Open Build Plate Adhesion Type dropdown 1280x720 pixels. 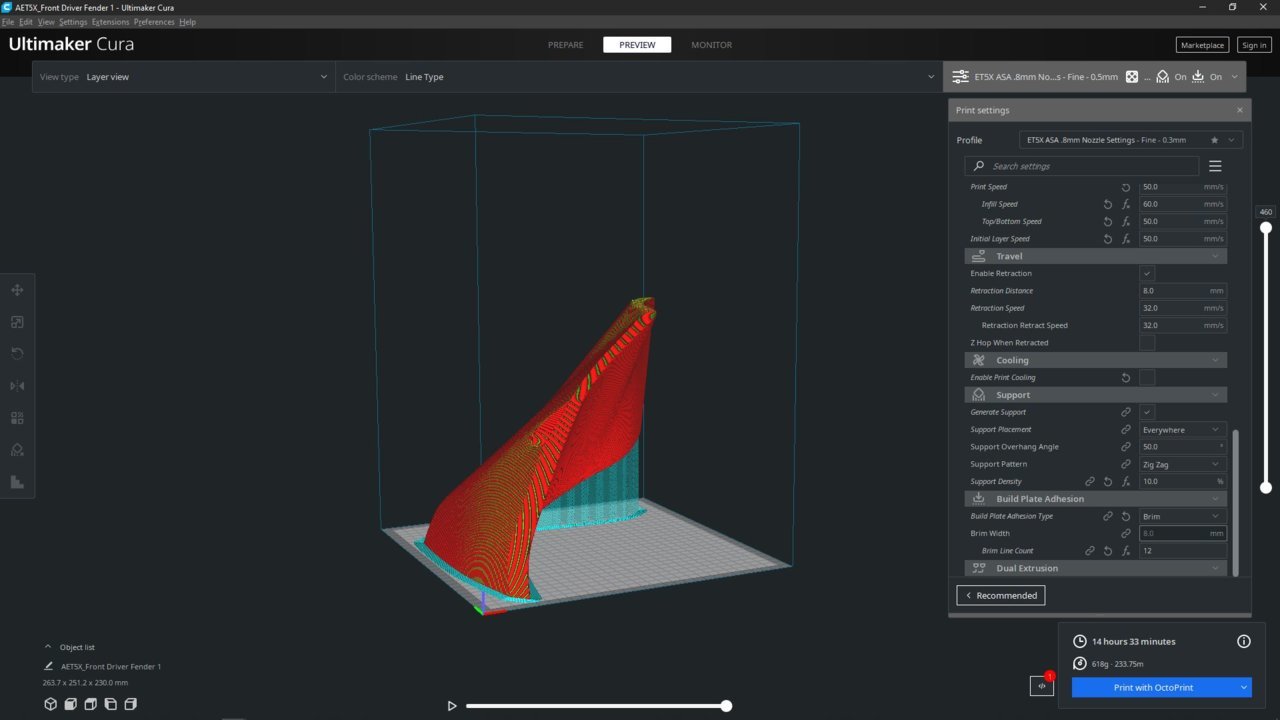pos(1183,516)
